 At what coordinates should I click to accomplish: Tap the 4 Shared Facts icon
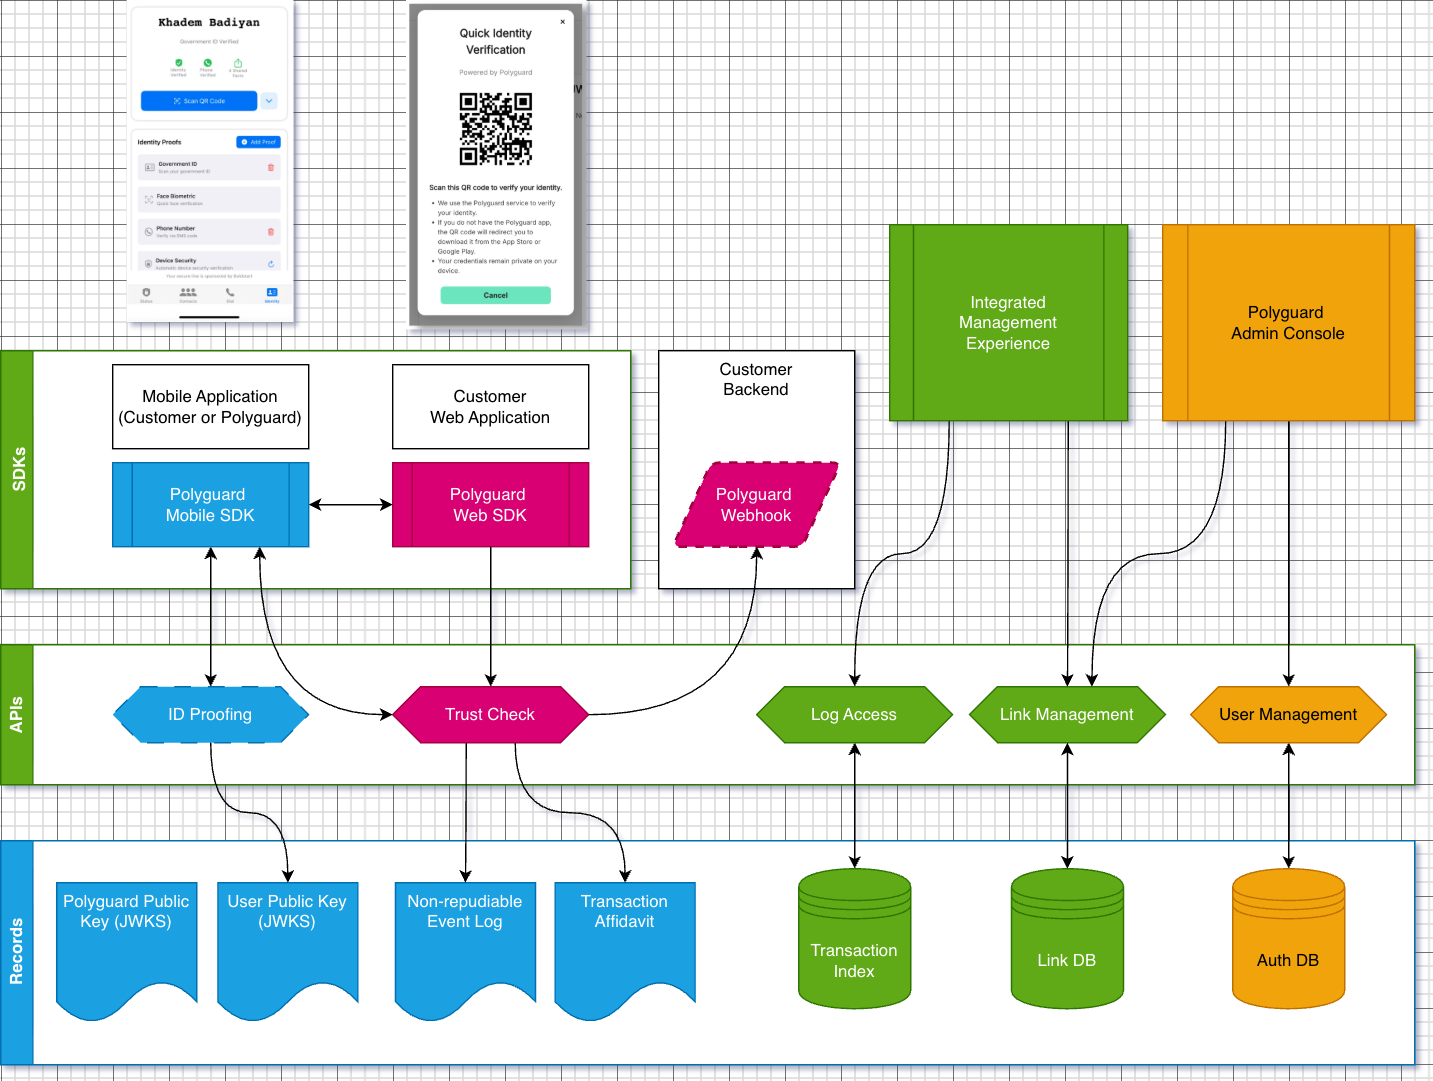237,63
